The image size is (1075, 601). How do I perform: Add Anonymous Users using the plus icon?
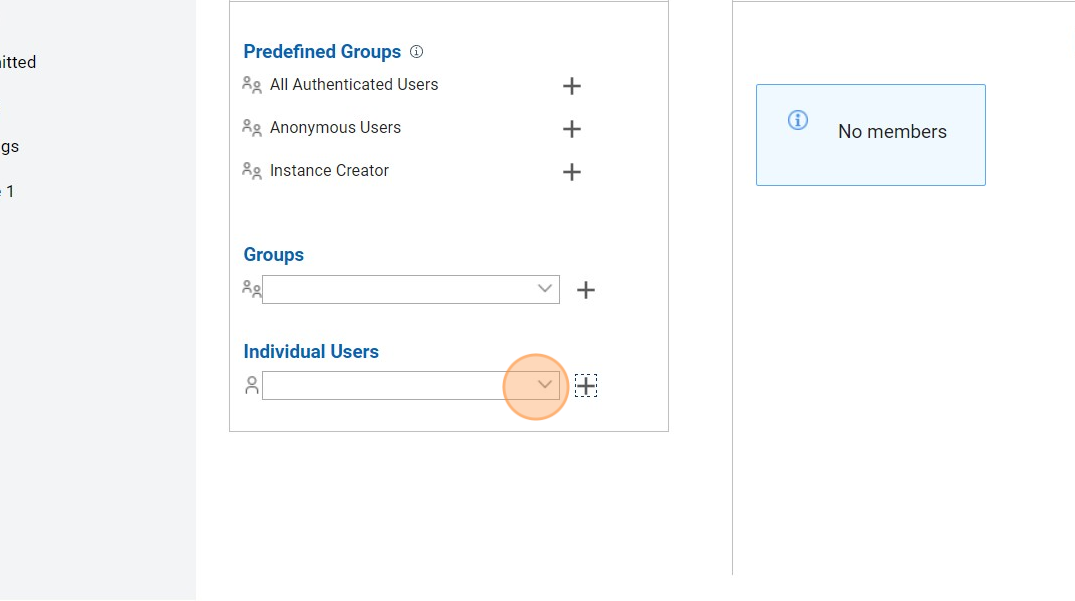click(x=572, y=129)
